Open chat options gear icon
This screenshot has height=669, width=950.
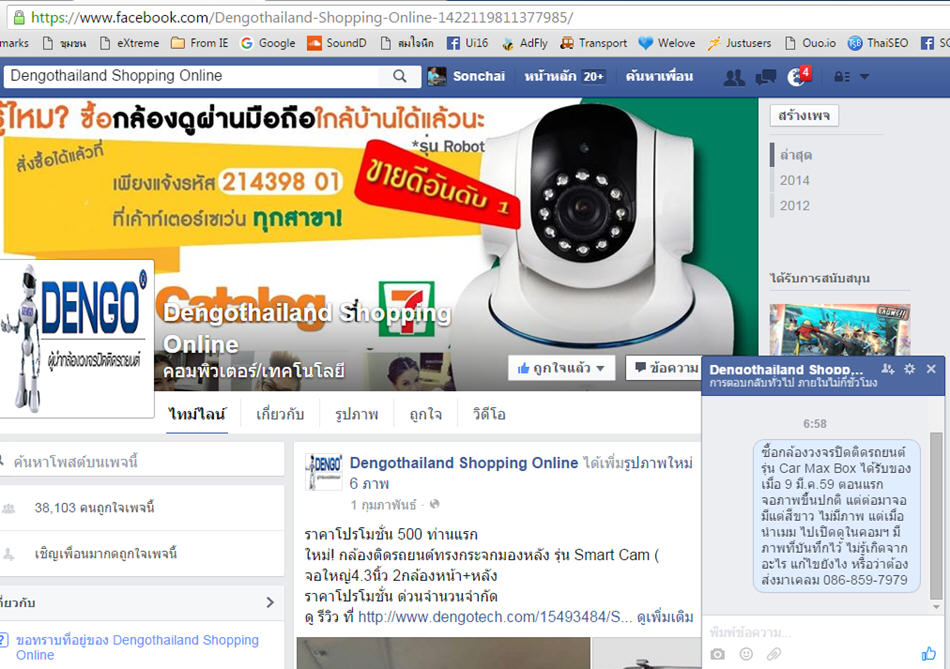pyautogui.click(x=909, y=368)
